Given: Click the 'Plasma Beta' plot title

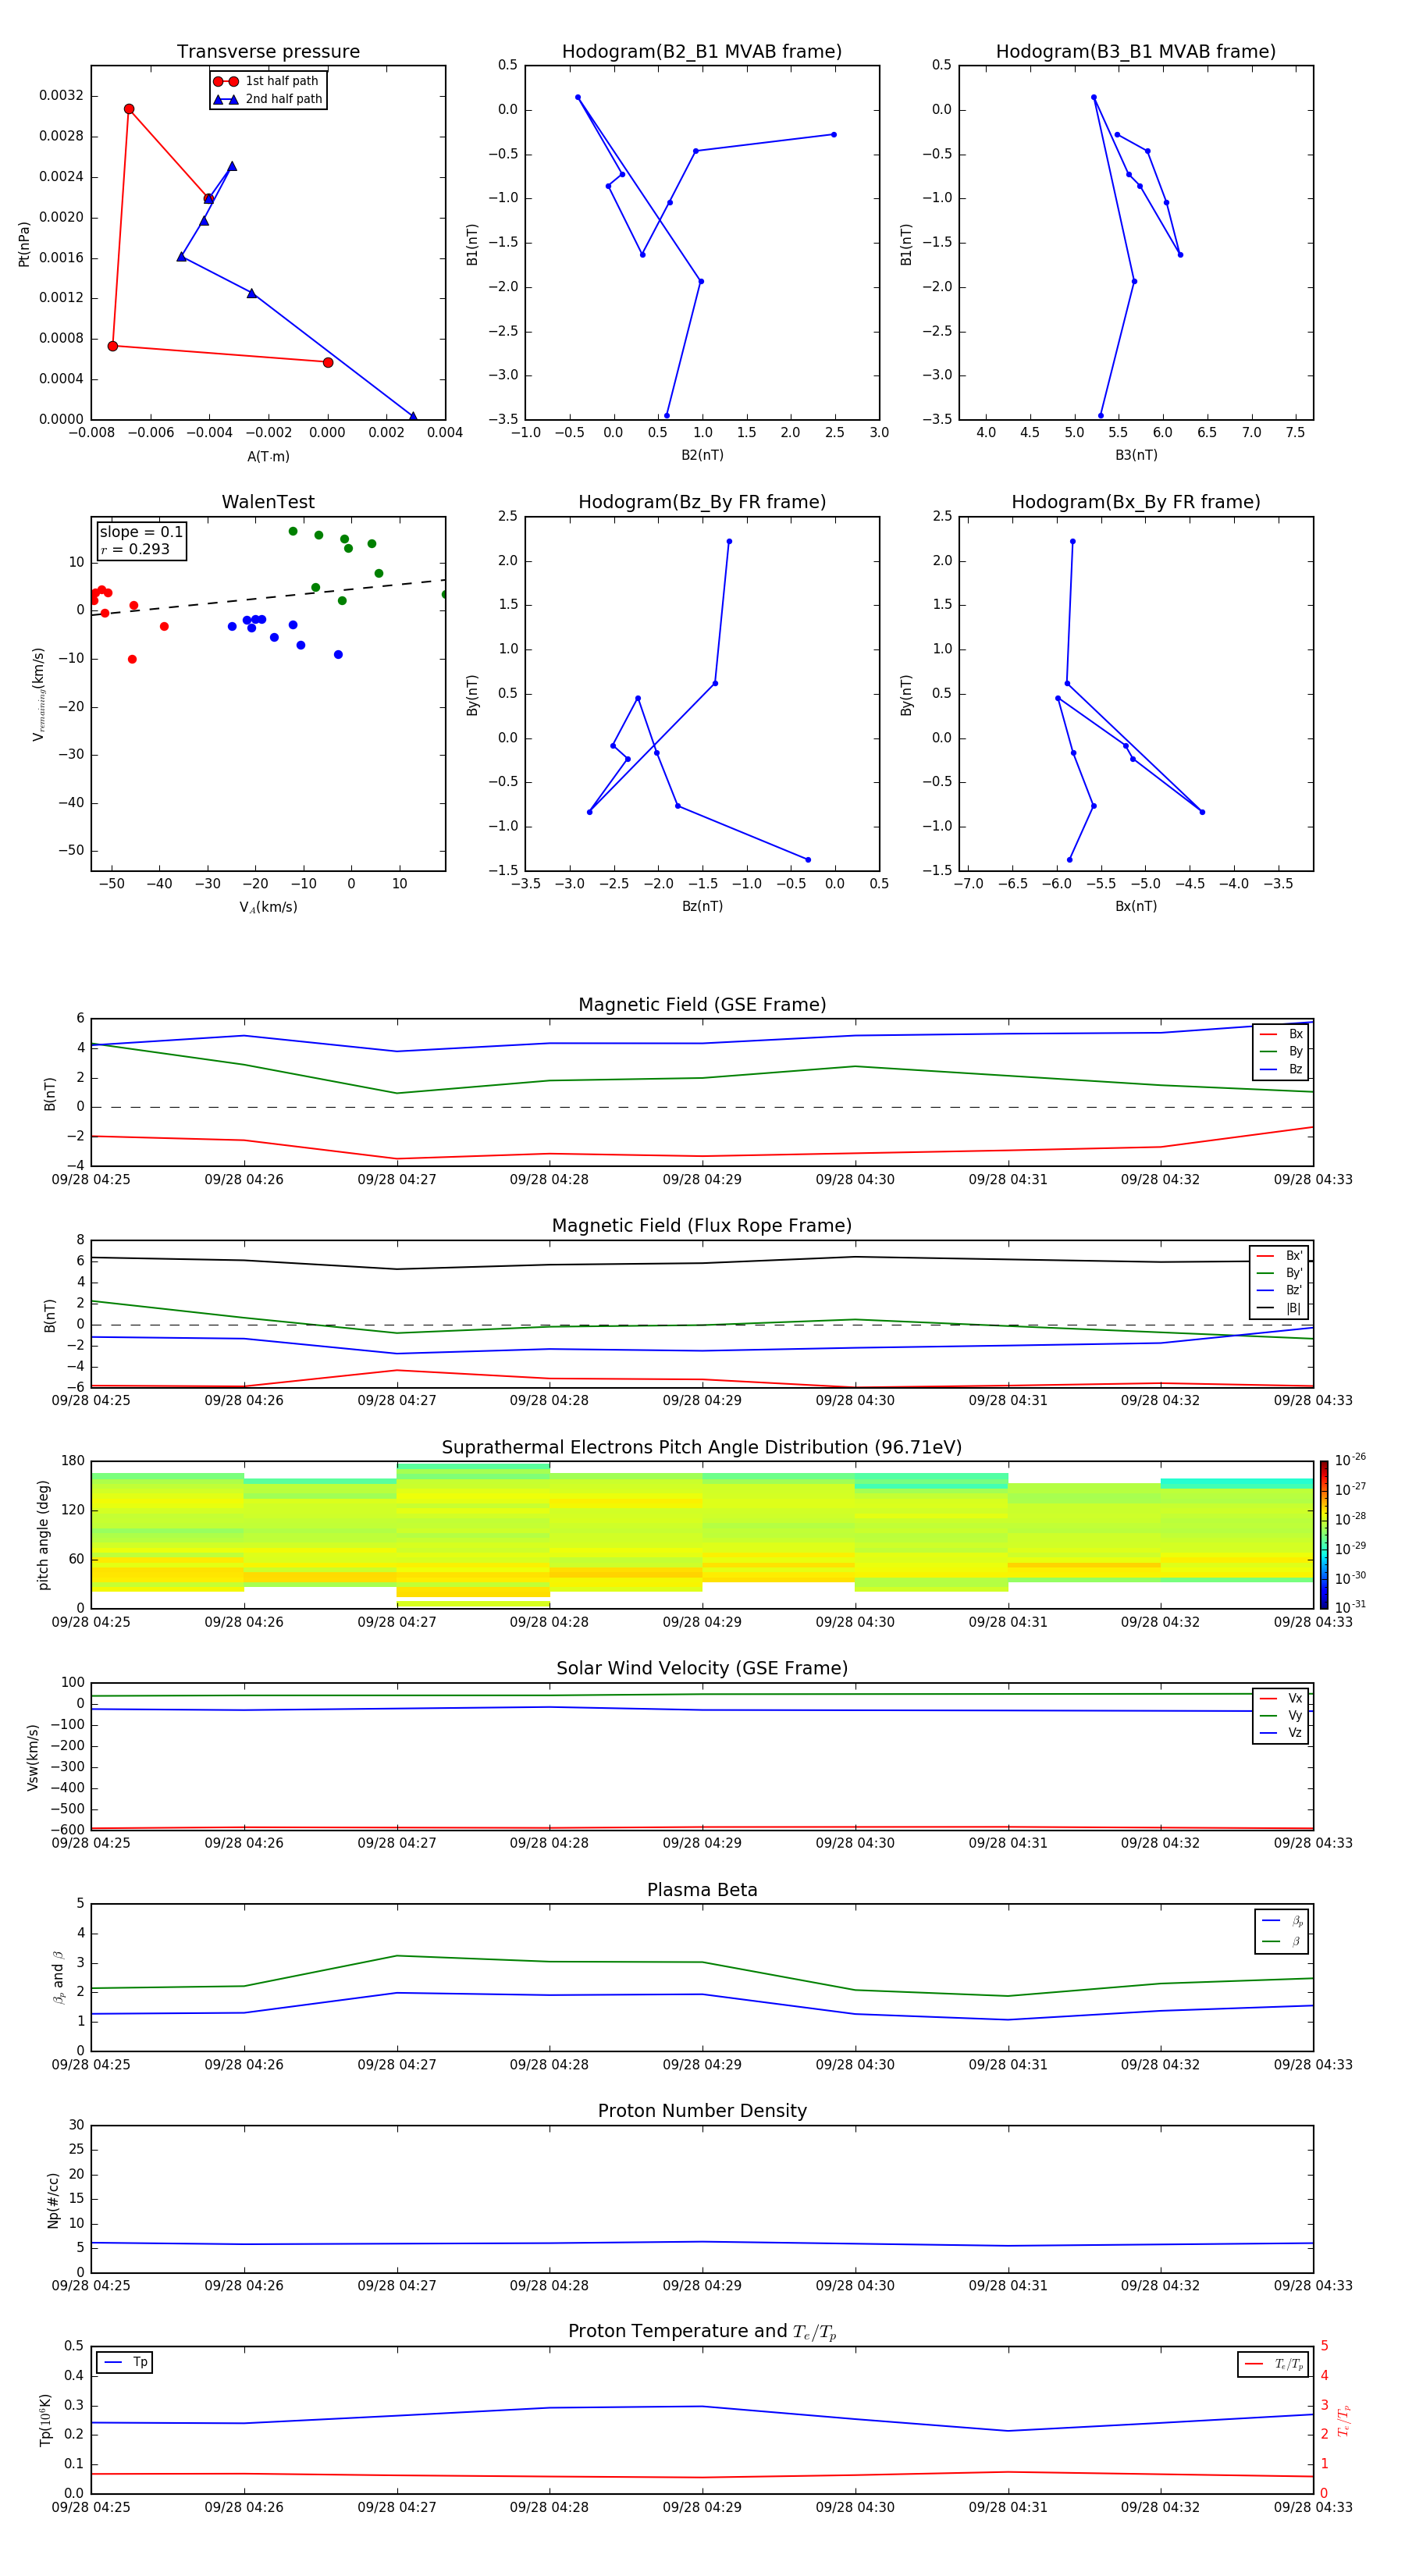Looking at the screenshot, I should pyautogui.click(x=702, y=1890).
